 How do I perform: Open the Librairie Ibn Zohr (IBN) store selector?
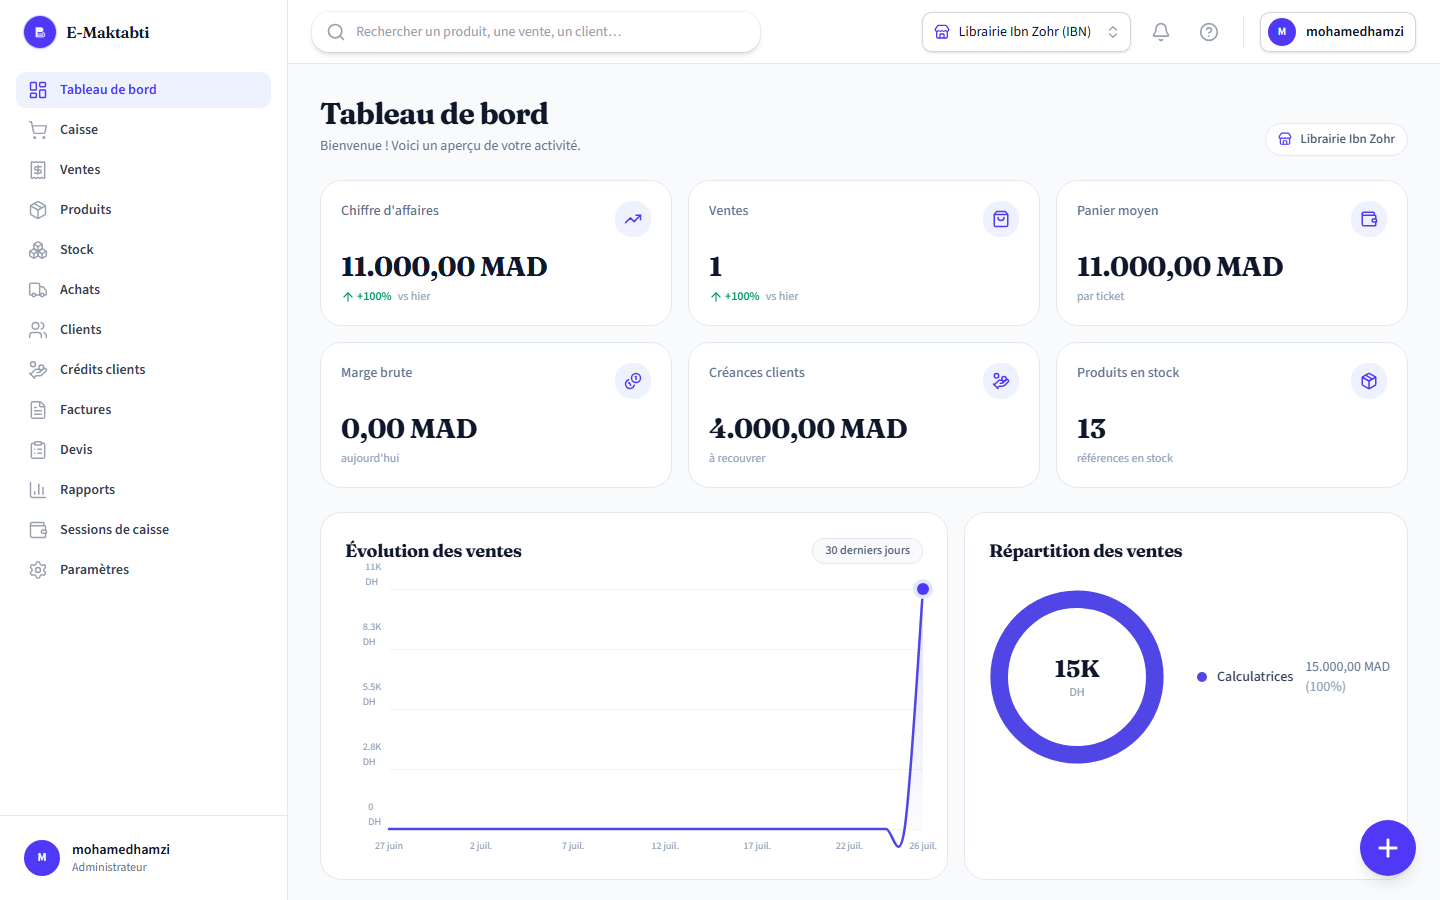1026,32
